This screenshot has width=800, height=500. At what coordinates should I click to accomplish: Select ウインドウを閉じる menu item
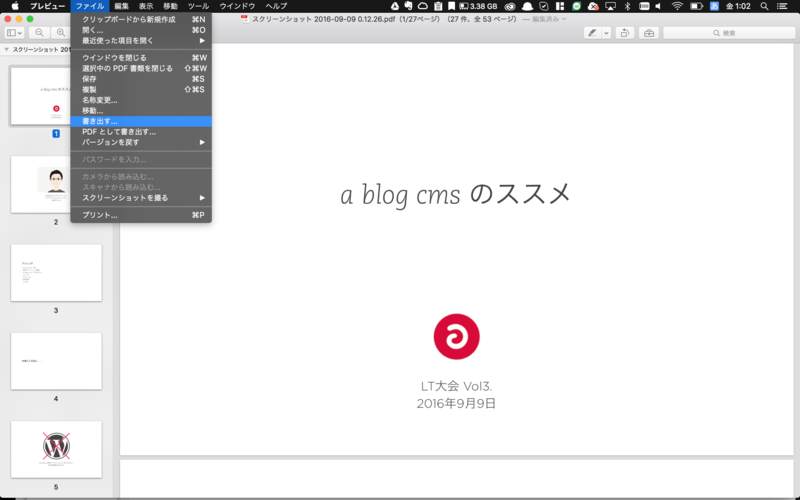[x=141, y=58]
